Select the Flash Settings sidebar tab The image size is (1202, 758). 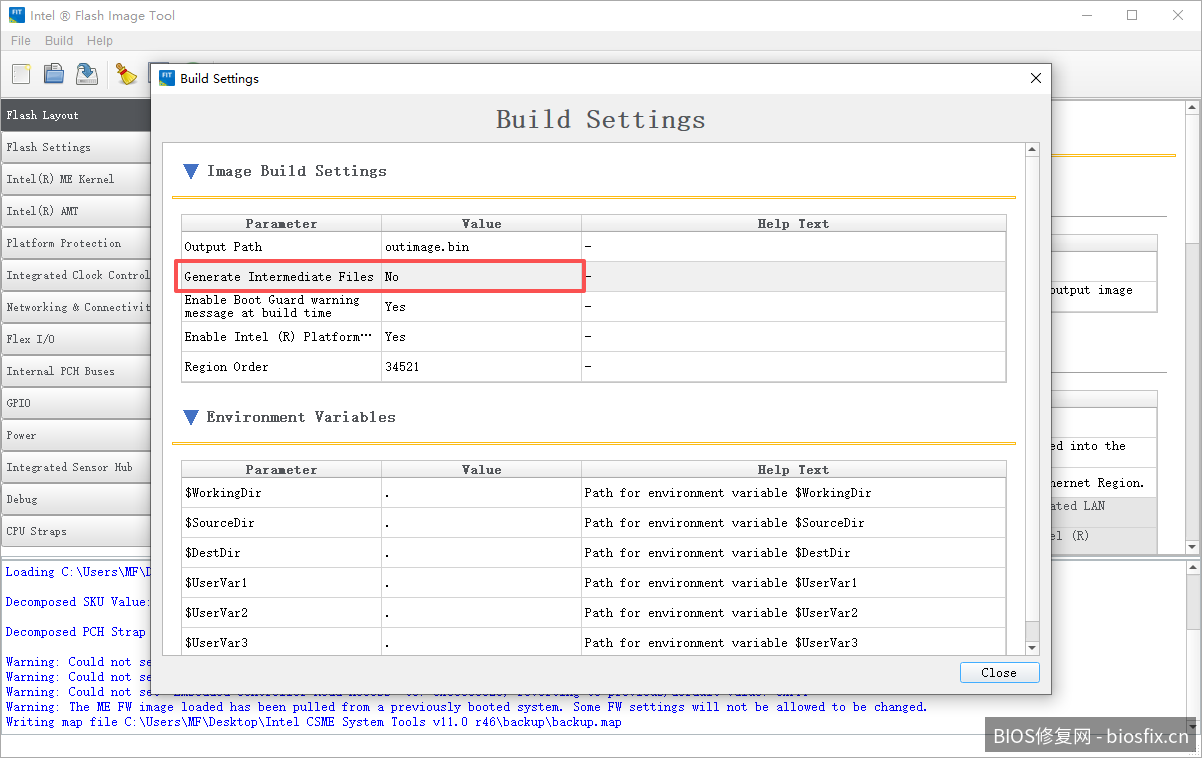tap(75, 147)
